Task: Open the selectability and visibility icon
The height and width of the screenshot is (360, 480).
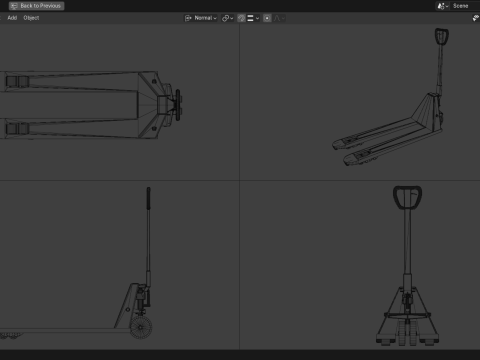Action: (x=476, y=18)
